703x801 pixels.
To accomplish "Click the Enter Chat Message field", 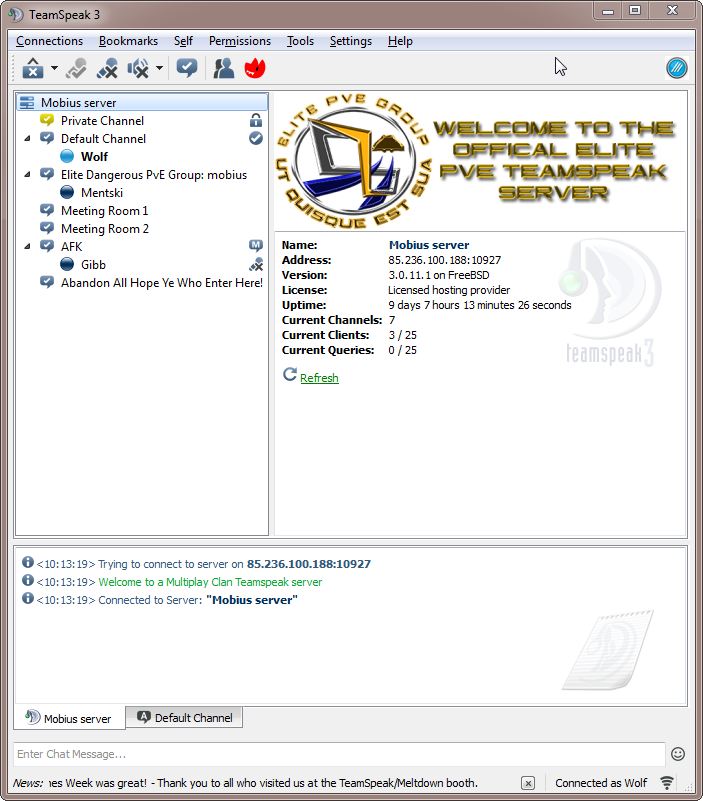I will (x=338, y=754).
